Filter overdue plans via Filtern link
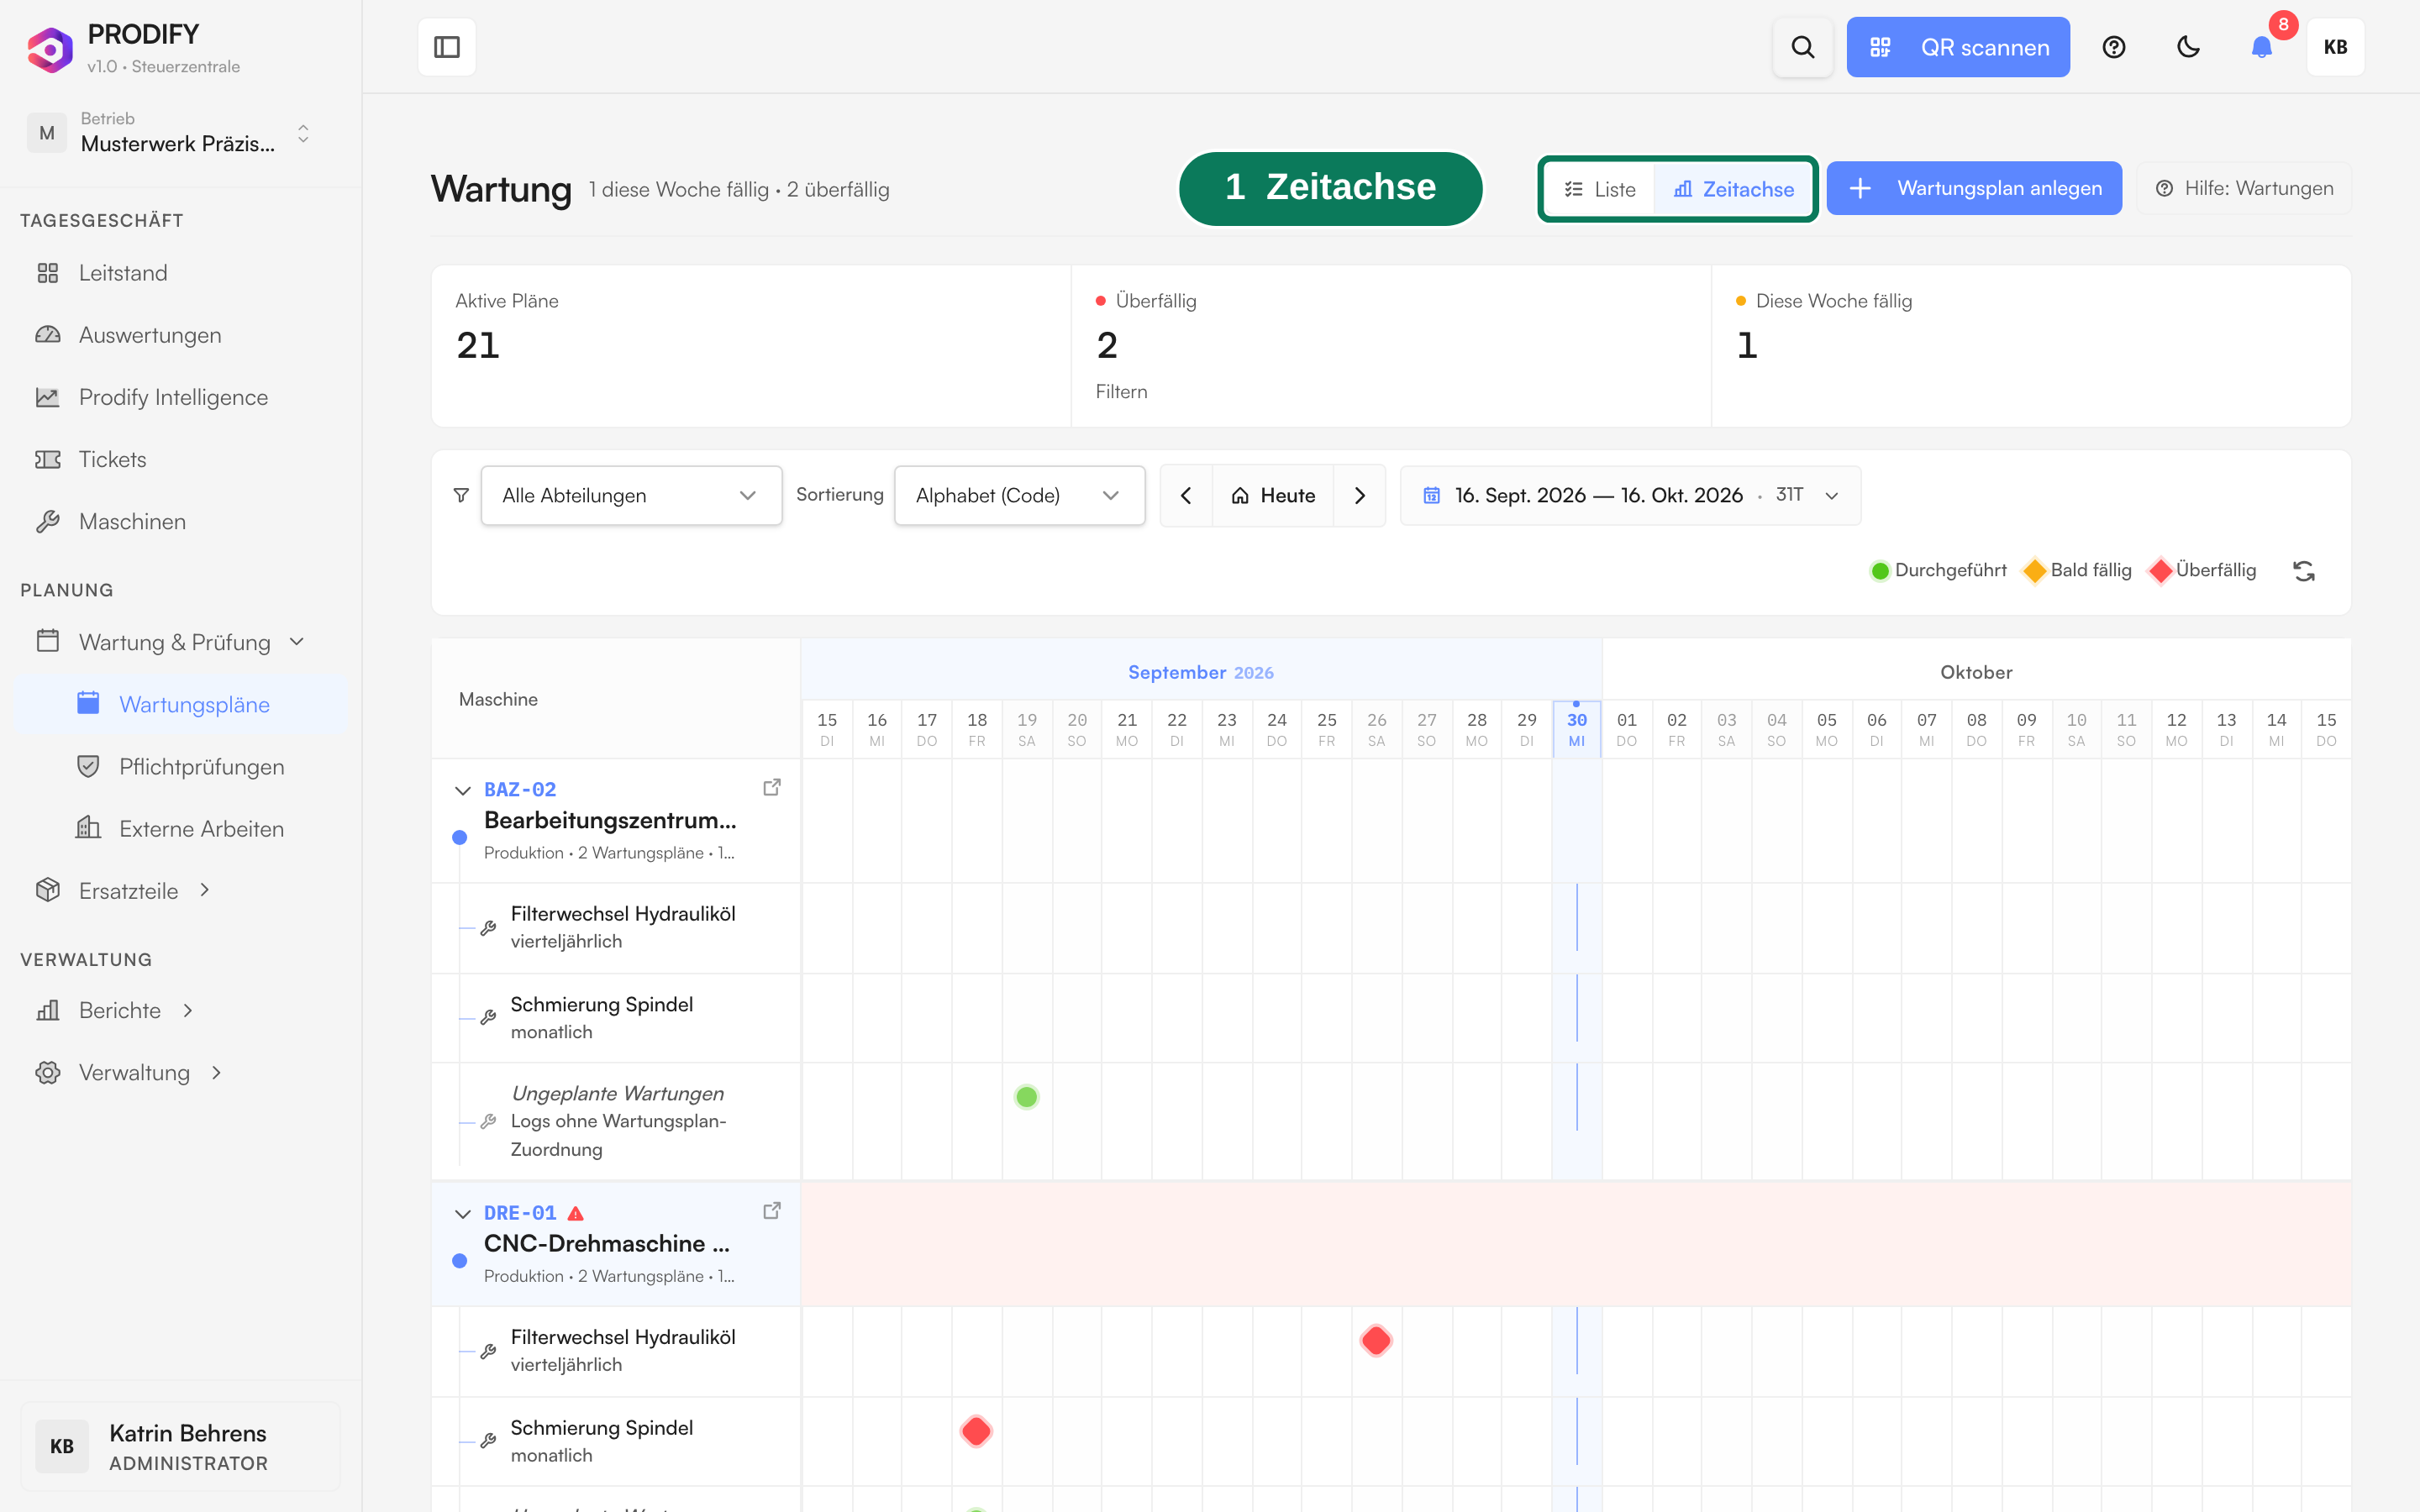The width and height of the screenshot is (2420, 1512). click(x=1121, y=391)
